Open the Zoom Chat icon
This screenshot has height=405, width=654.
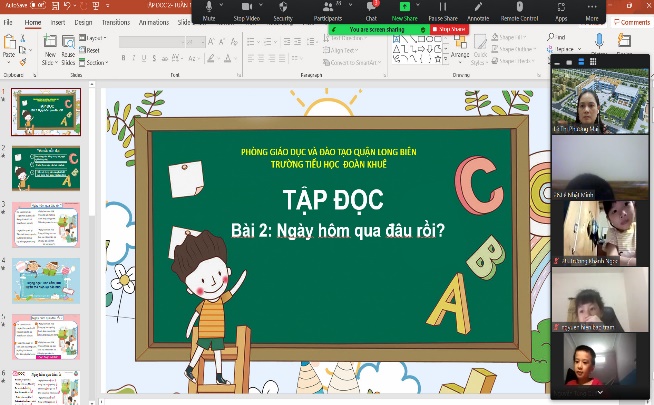point(371,8)
